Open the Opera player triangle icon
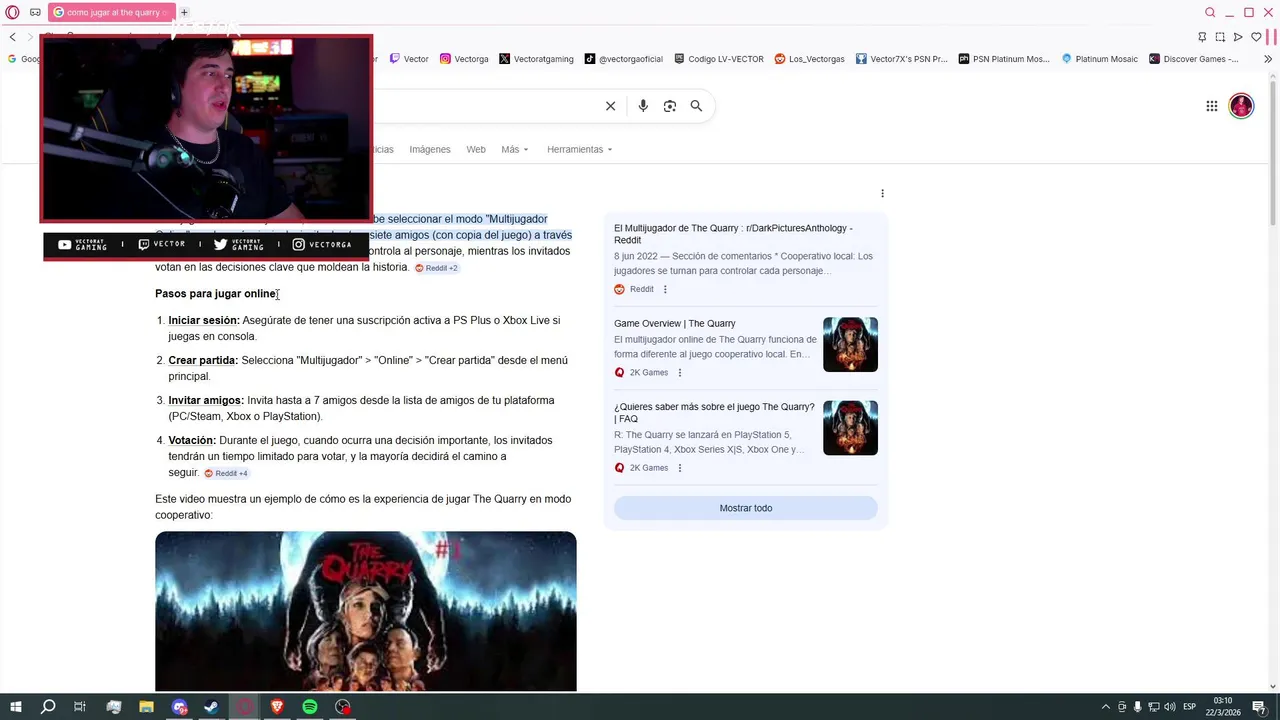The width and height of the screenshot is (1280, 720). [x=1238, y=37]
